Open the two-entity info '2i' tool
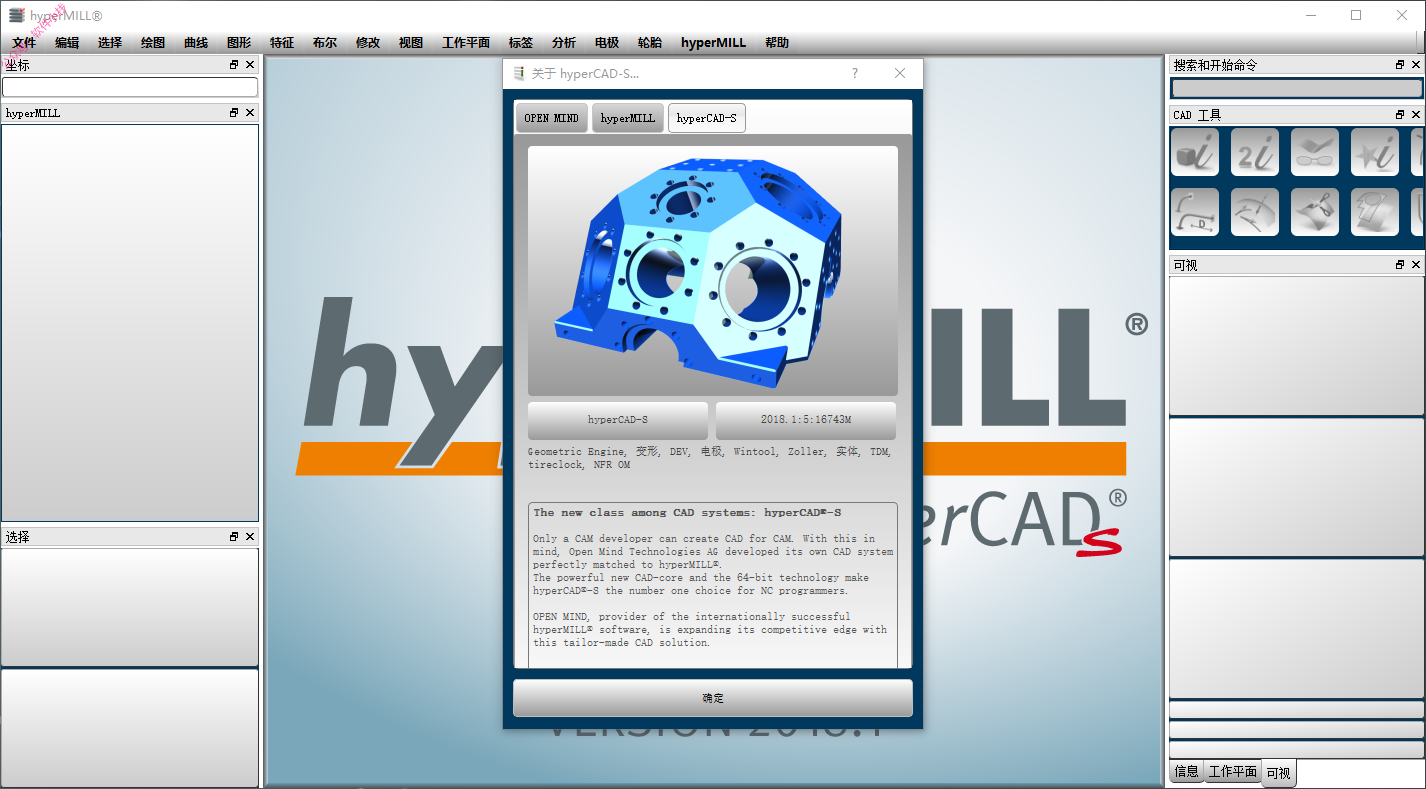Screen dimensions: 1426x789 point(1254,152)
